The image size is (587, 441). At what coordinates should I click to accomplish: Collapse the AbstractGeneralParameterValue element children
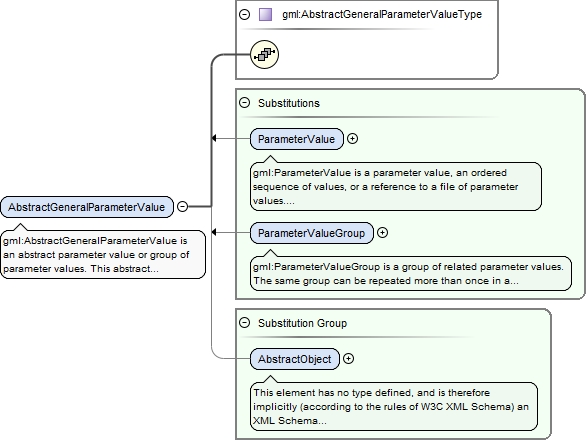(182, 206)
